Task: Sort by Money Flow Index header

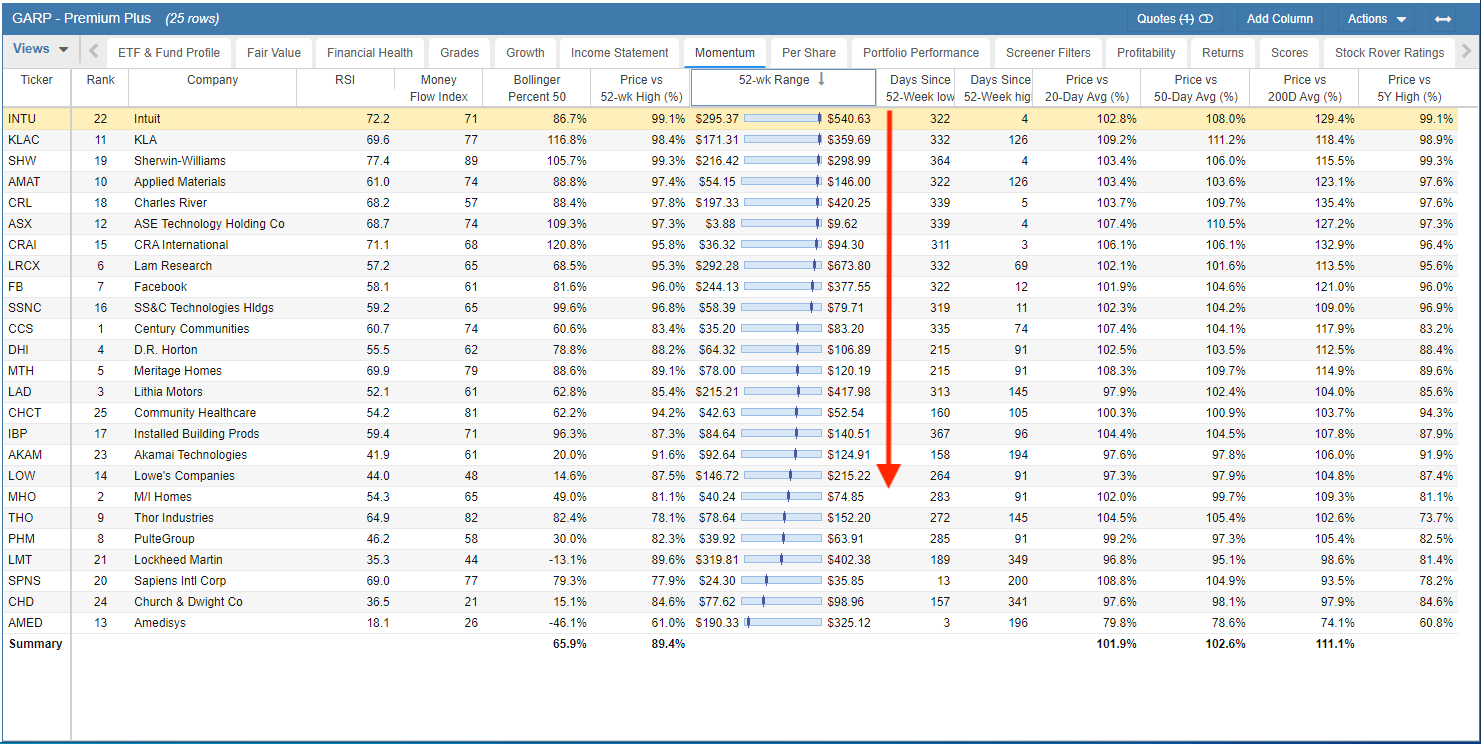Action: coord(438,87)
